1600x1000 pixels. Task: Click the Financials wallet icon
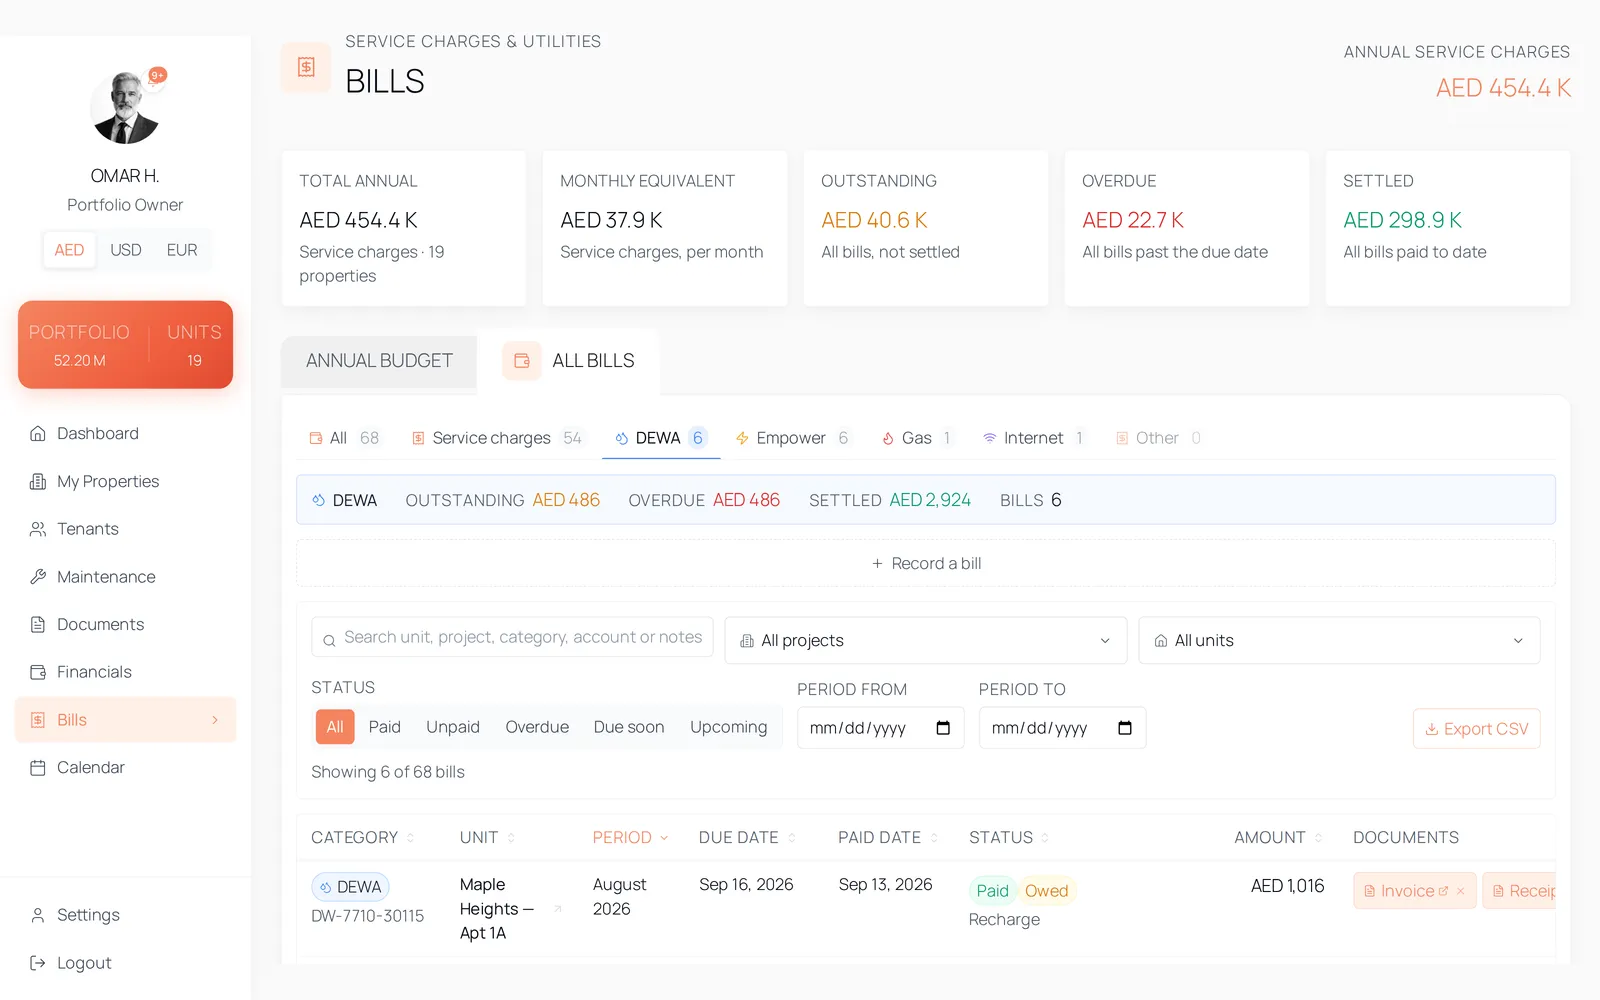click(x=38, y=672)
